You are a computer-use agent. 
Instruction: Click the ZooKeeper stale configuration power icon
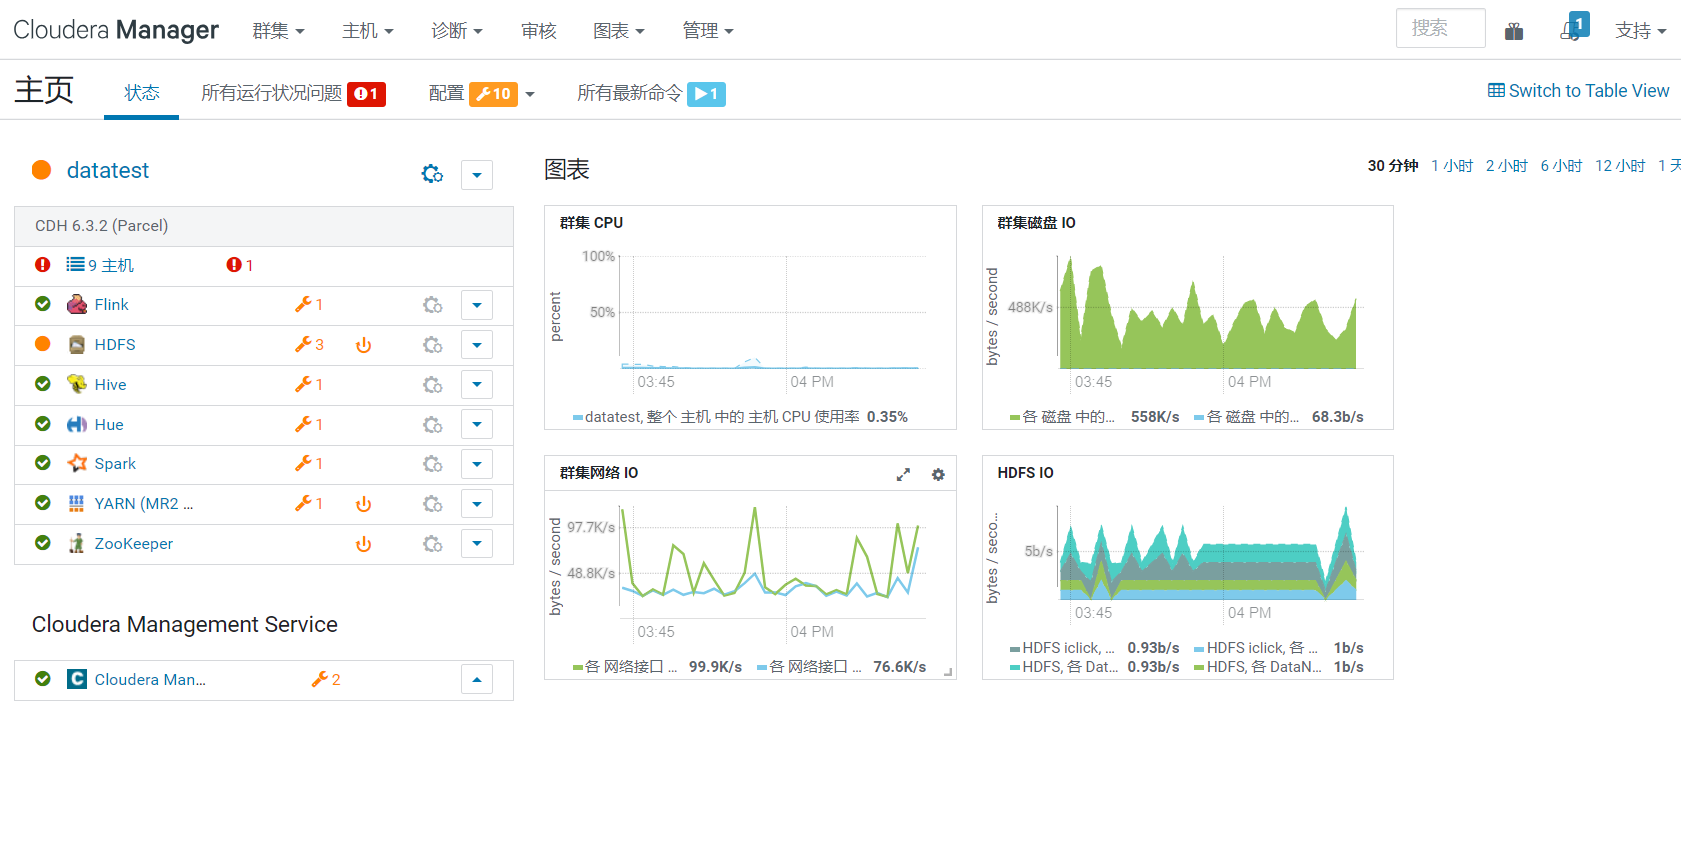(364, 544)
